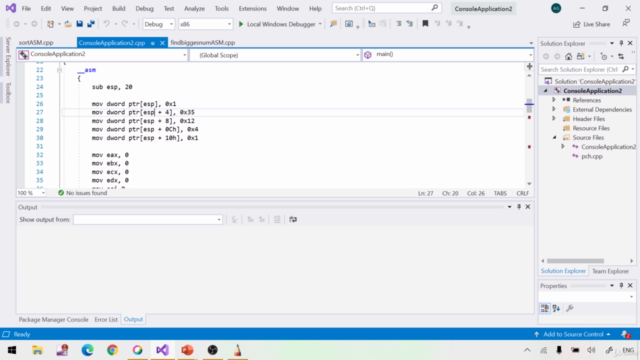
Task: Open the Debug configuration dropdown
Action: coord(158,24)
